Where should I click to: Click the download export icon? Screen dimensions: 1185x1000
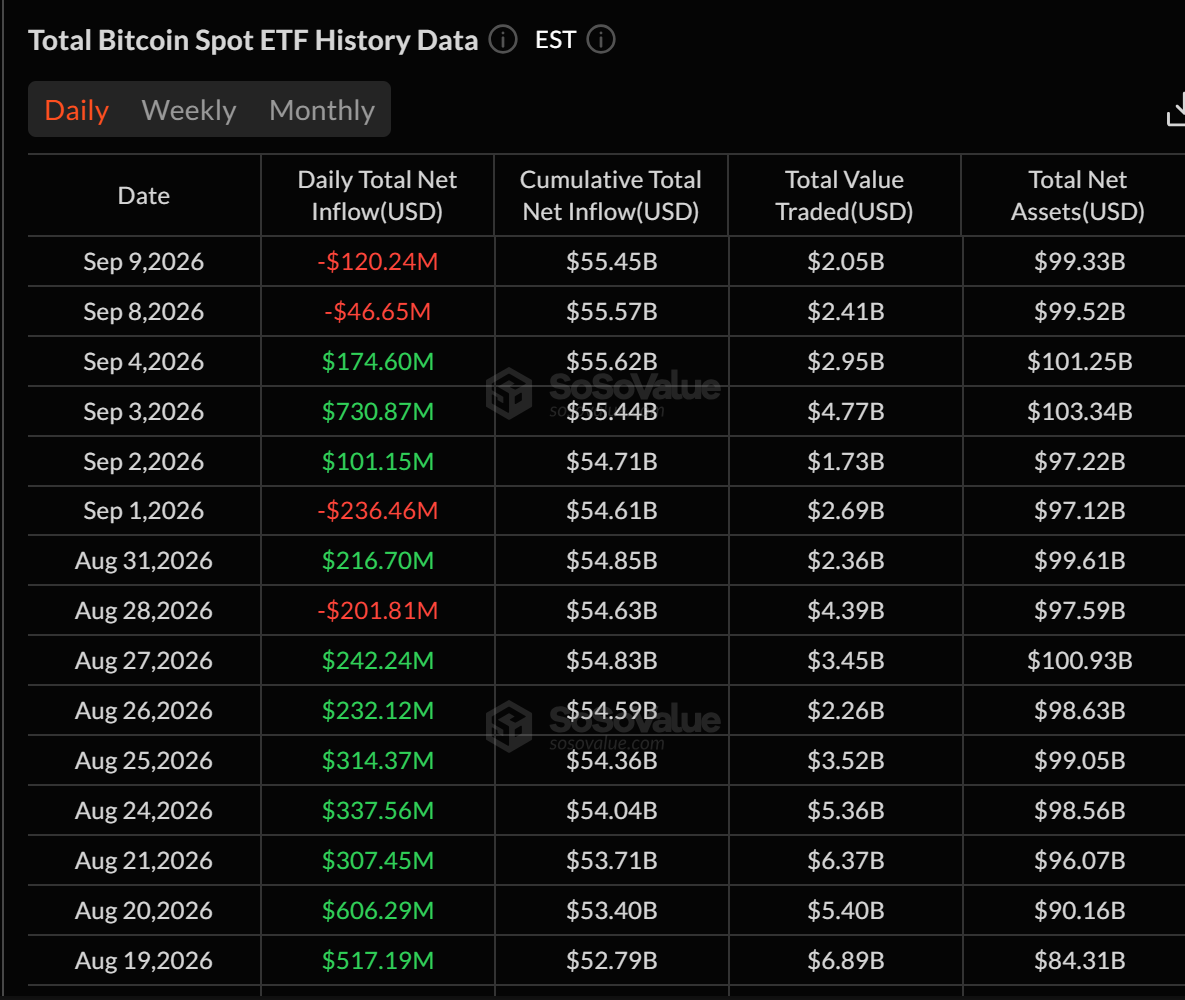[1176, 110]
